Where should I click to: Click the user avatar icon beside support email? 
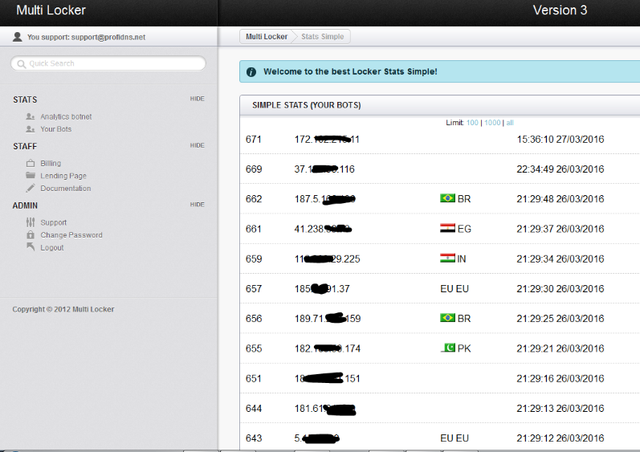17,37
